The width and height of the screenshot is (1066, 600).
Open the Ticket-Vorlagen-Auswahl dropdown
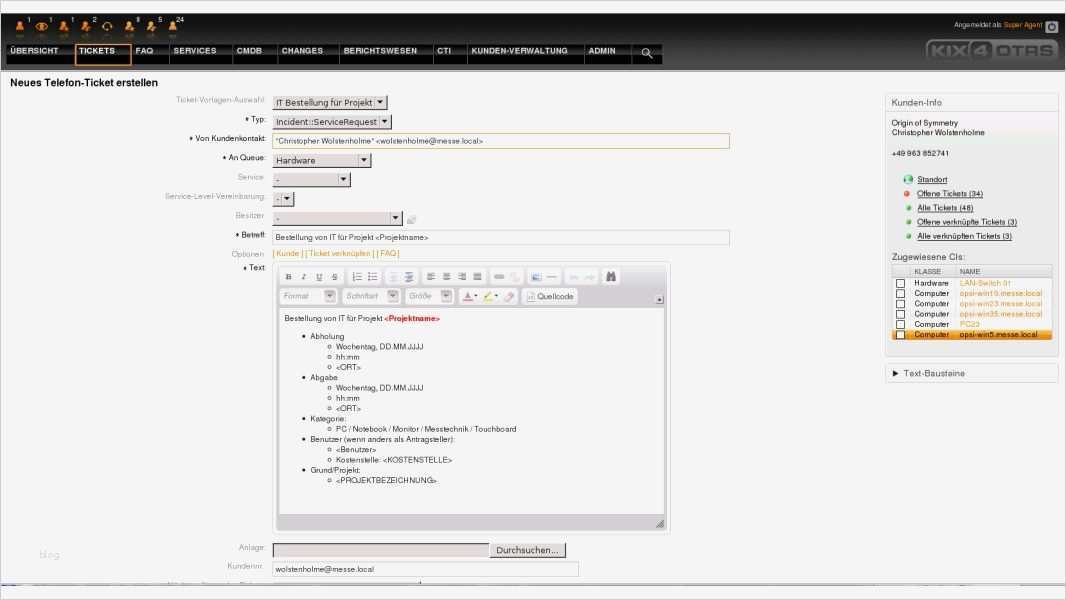pos(330,103)
